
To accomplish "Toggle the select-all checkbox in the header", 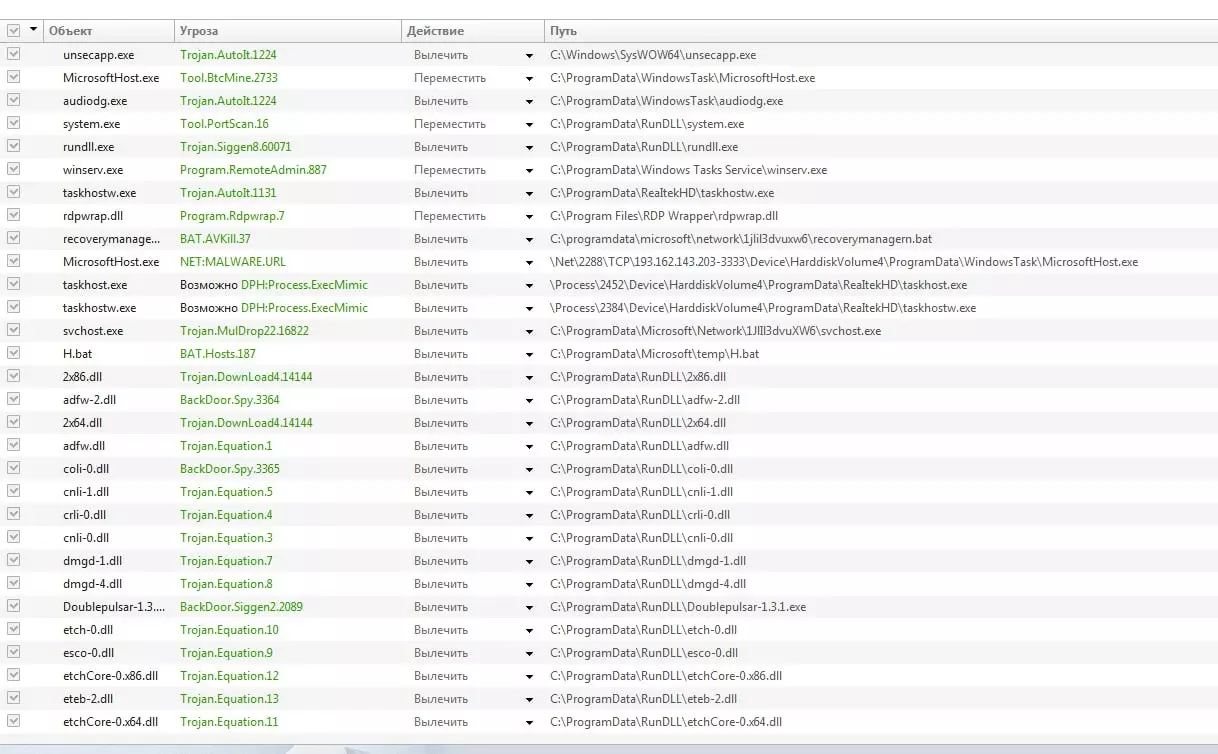I will pyautogui.click(x=13, y=31).
